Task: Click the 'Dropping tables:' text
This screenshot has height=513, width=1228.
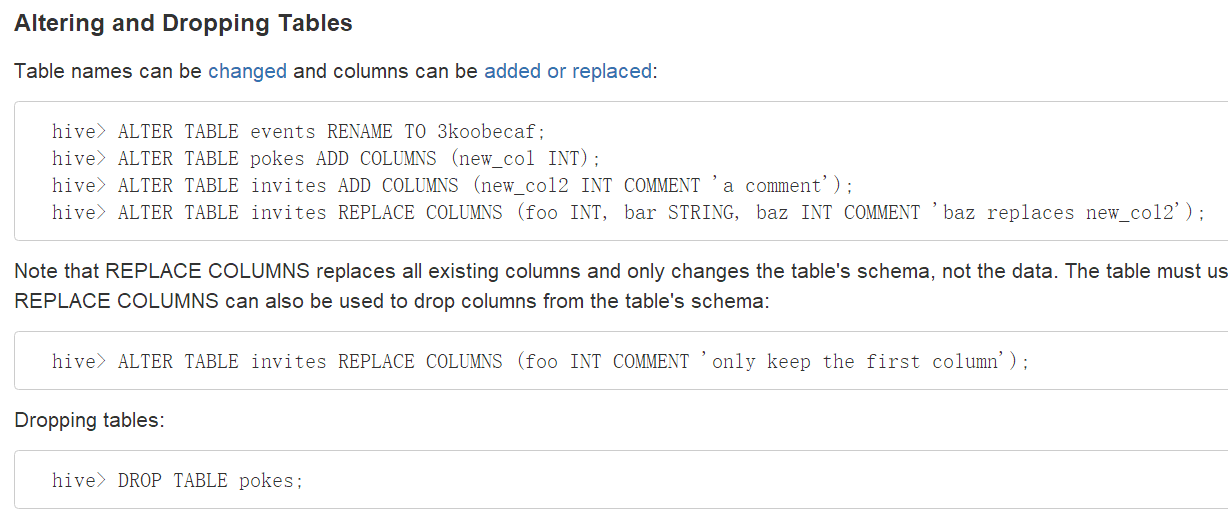Action: pyautogui.click(x=89, y=420)
